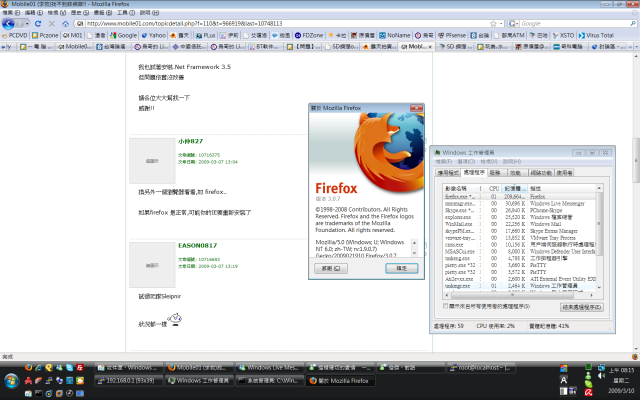Select the explorer.exe process row
Screen dimensions: 640x400
tap(520, 217)
